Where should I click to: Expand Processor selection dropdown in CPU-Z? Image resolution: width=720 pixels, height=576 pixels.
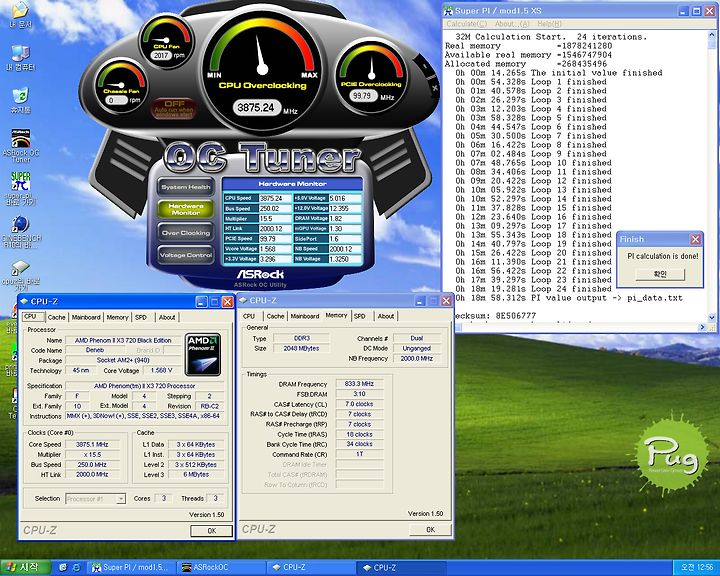click(x=121, y=498)
